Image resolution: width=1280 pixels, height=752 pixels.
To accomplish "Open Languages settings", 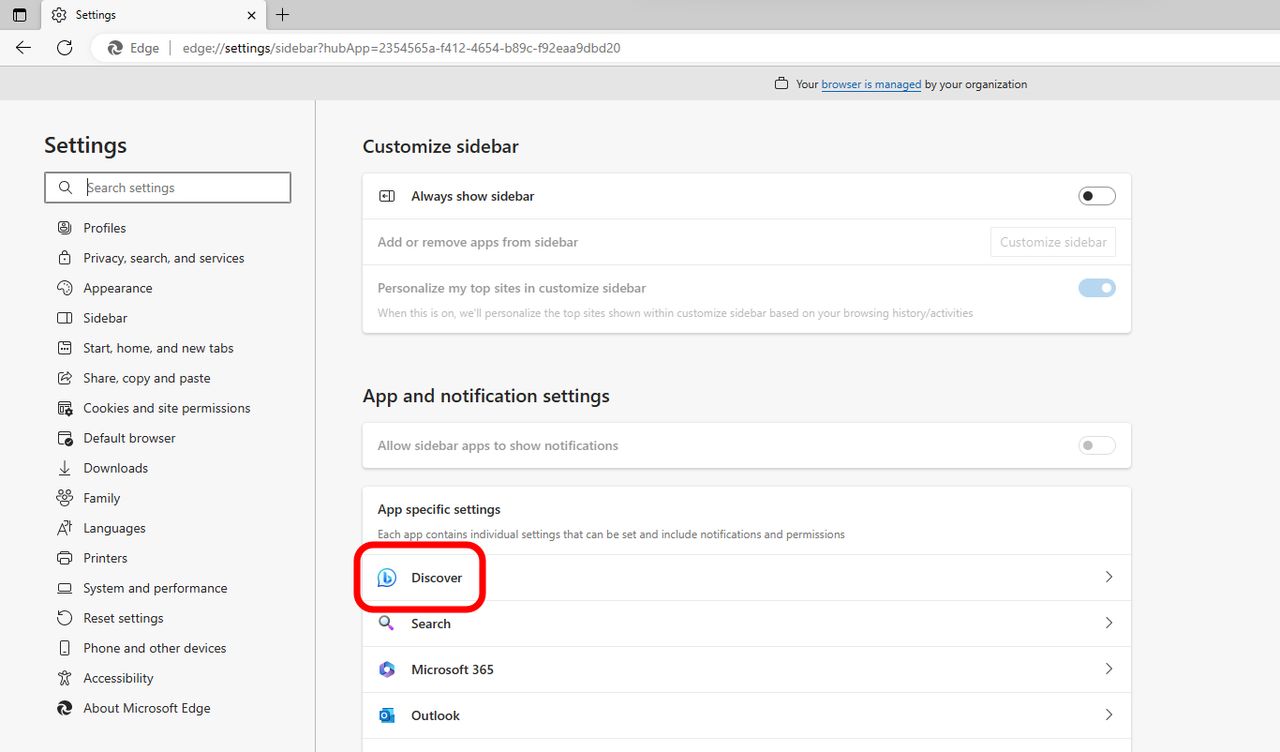I will (114, 528).
